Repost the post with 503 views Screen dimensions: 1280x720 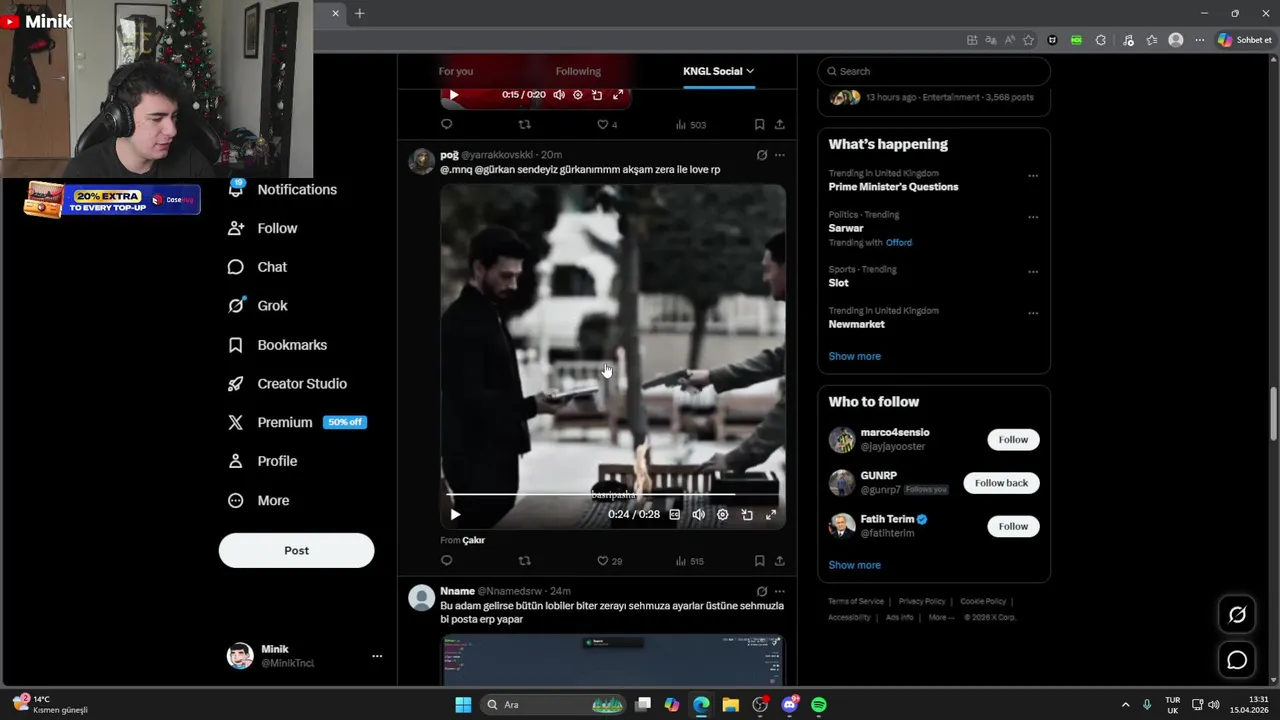524,125
